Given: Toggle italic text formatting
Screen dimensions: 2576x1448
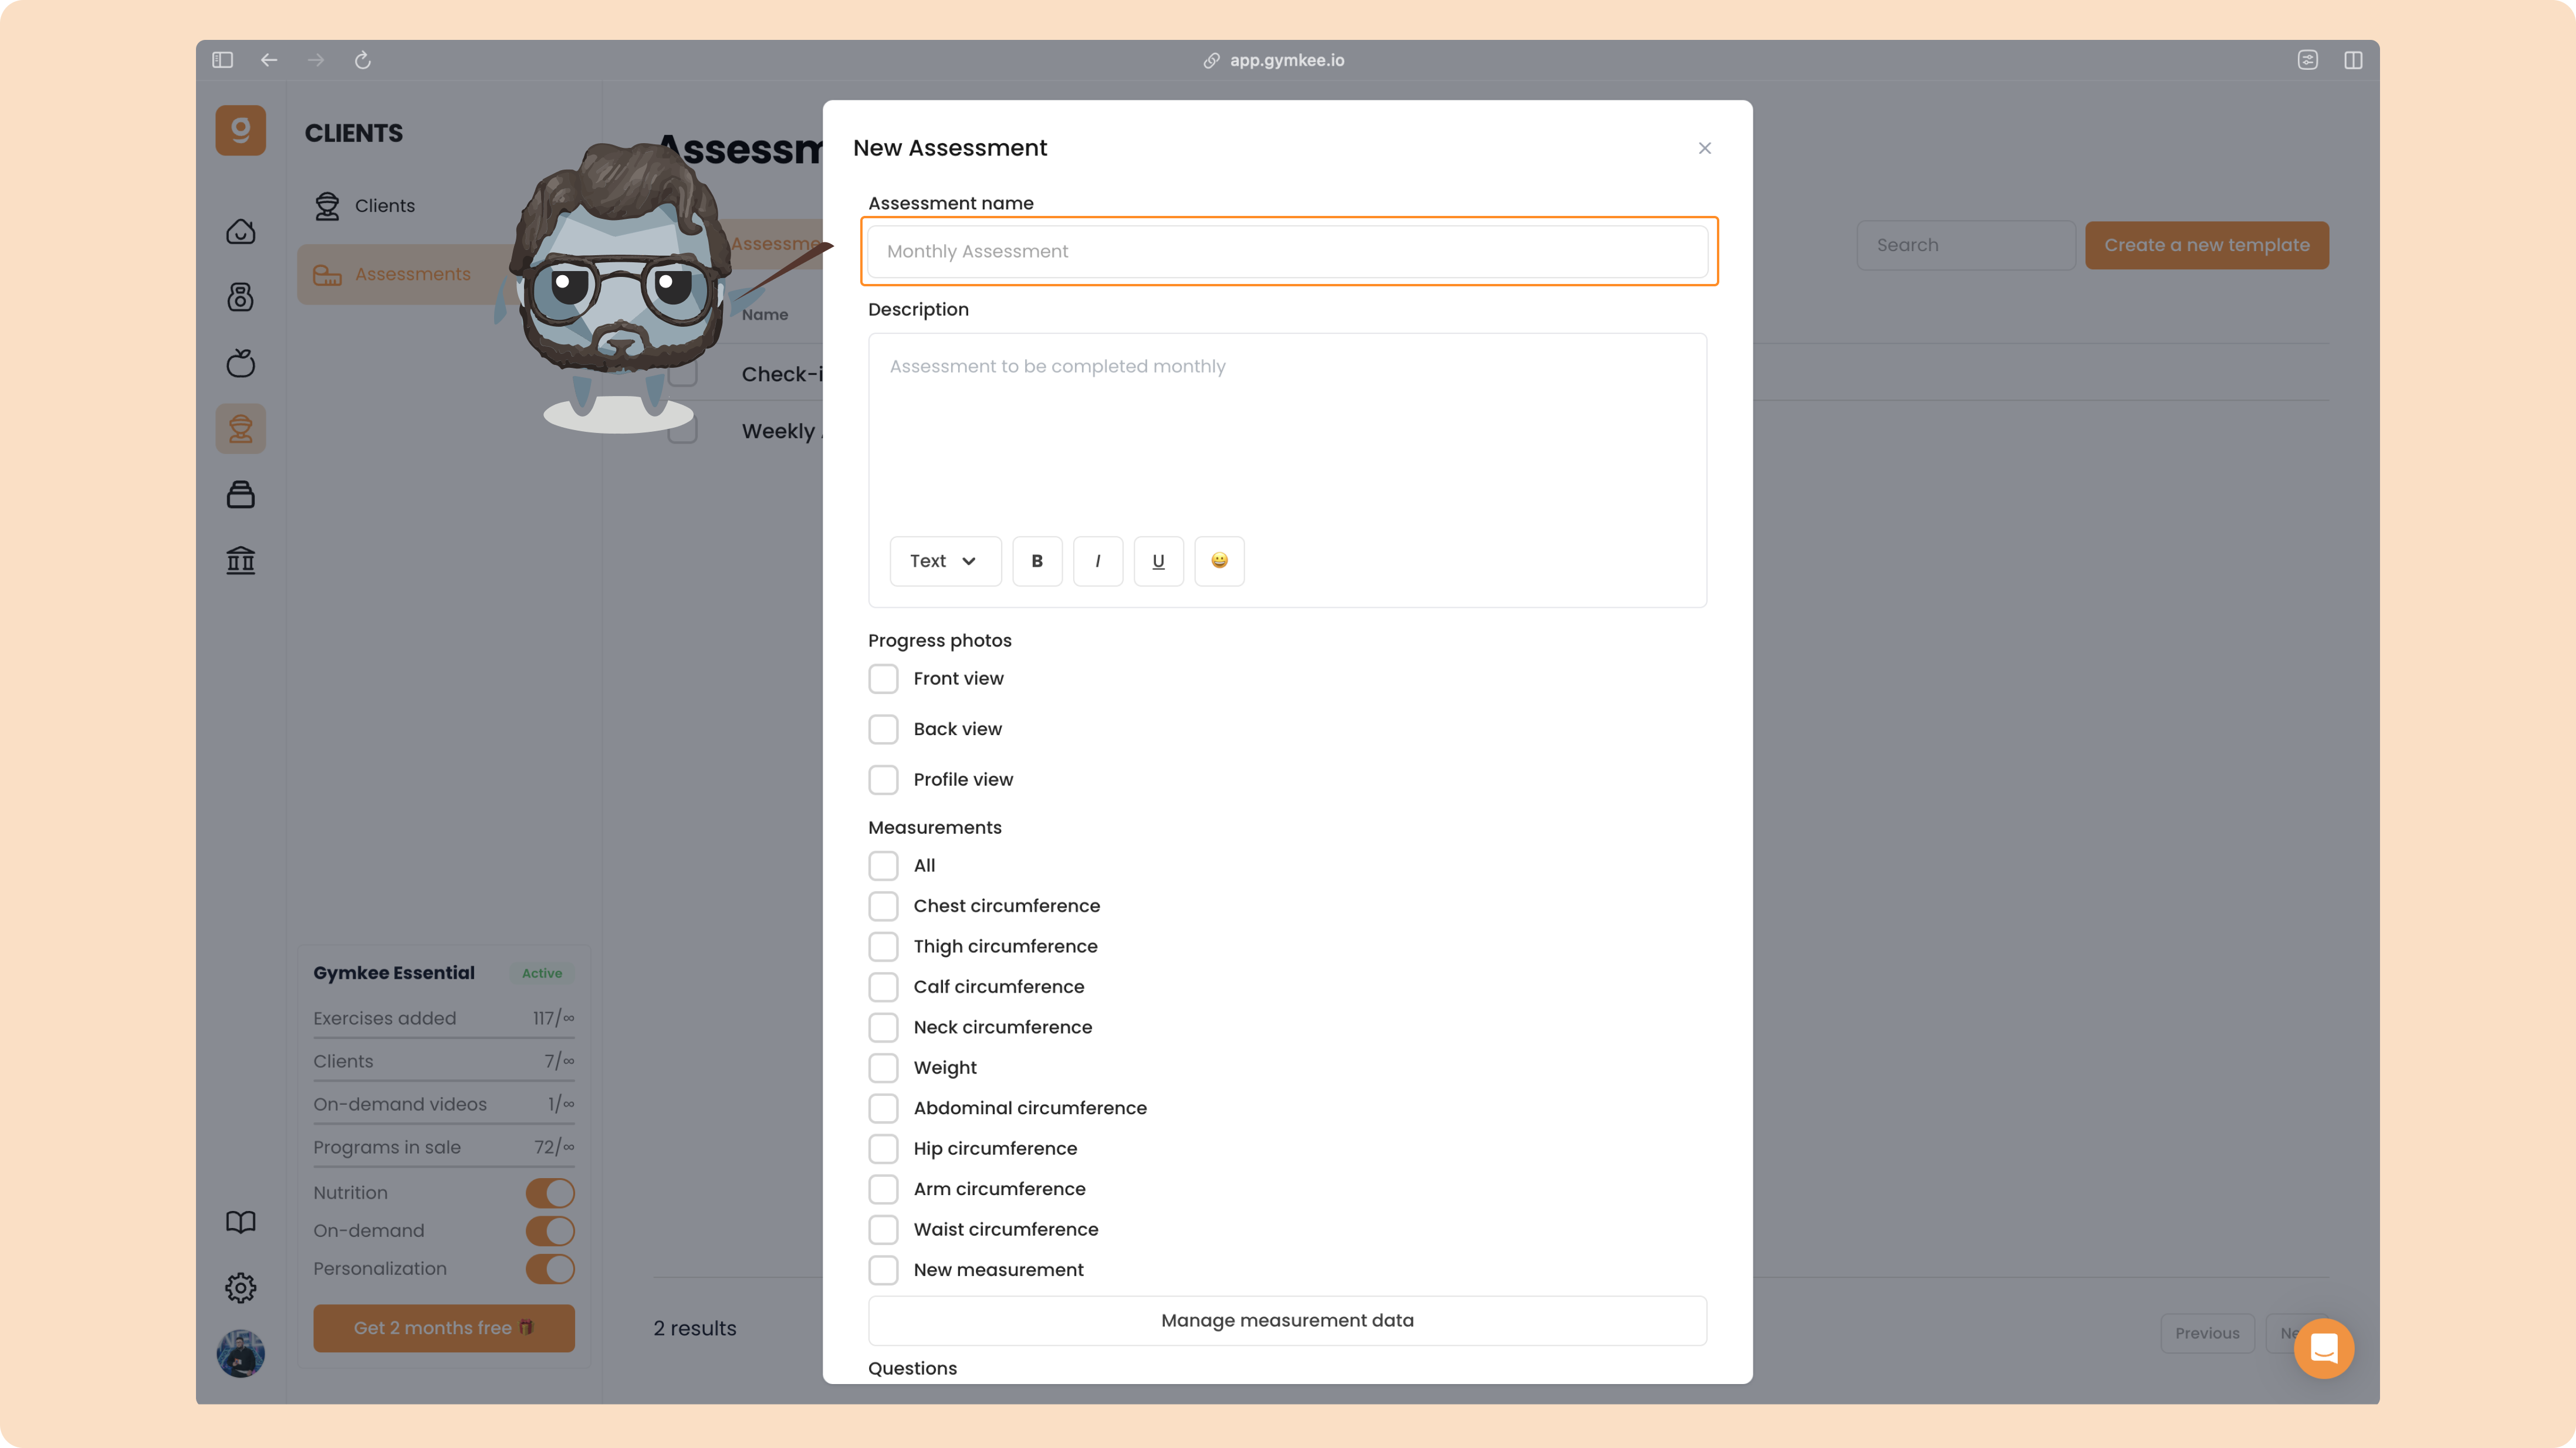Looking at the screenshot, I should (1098, 561).
